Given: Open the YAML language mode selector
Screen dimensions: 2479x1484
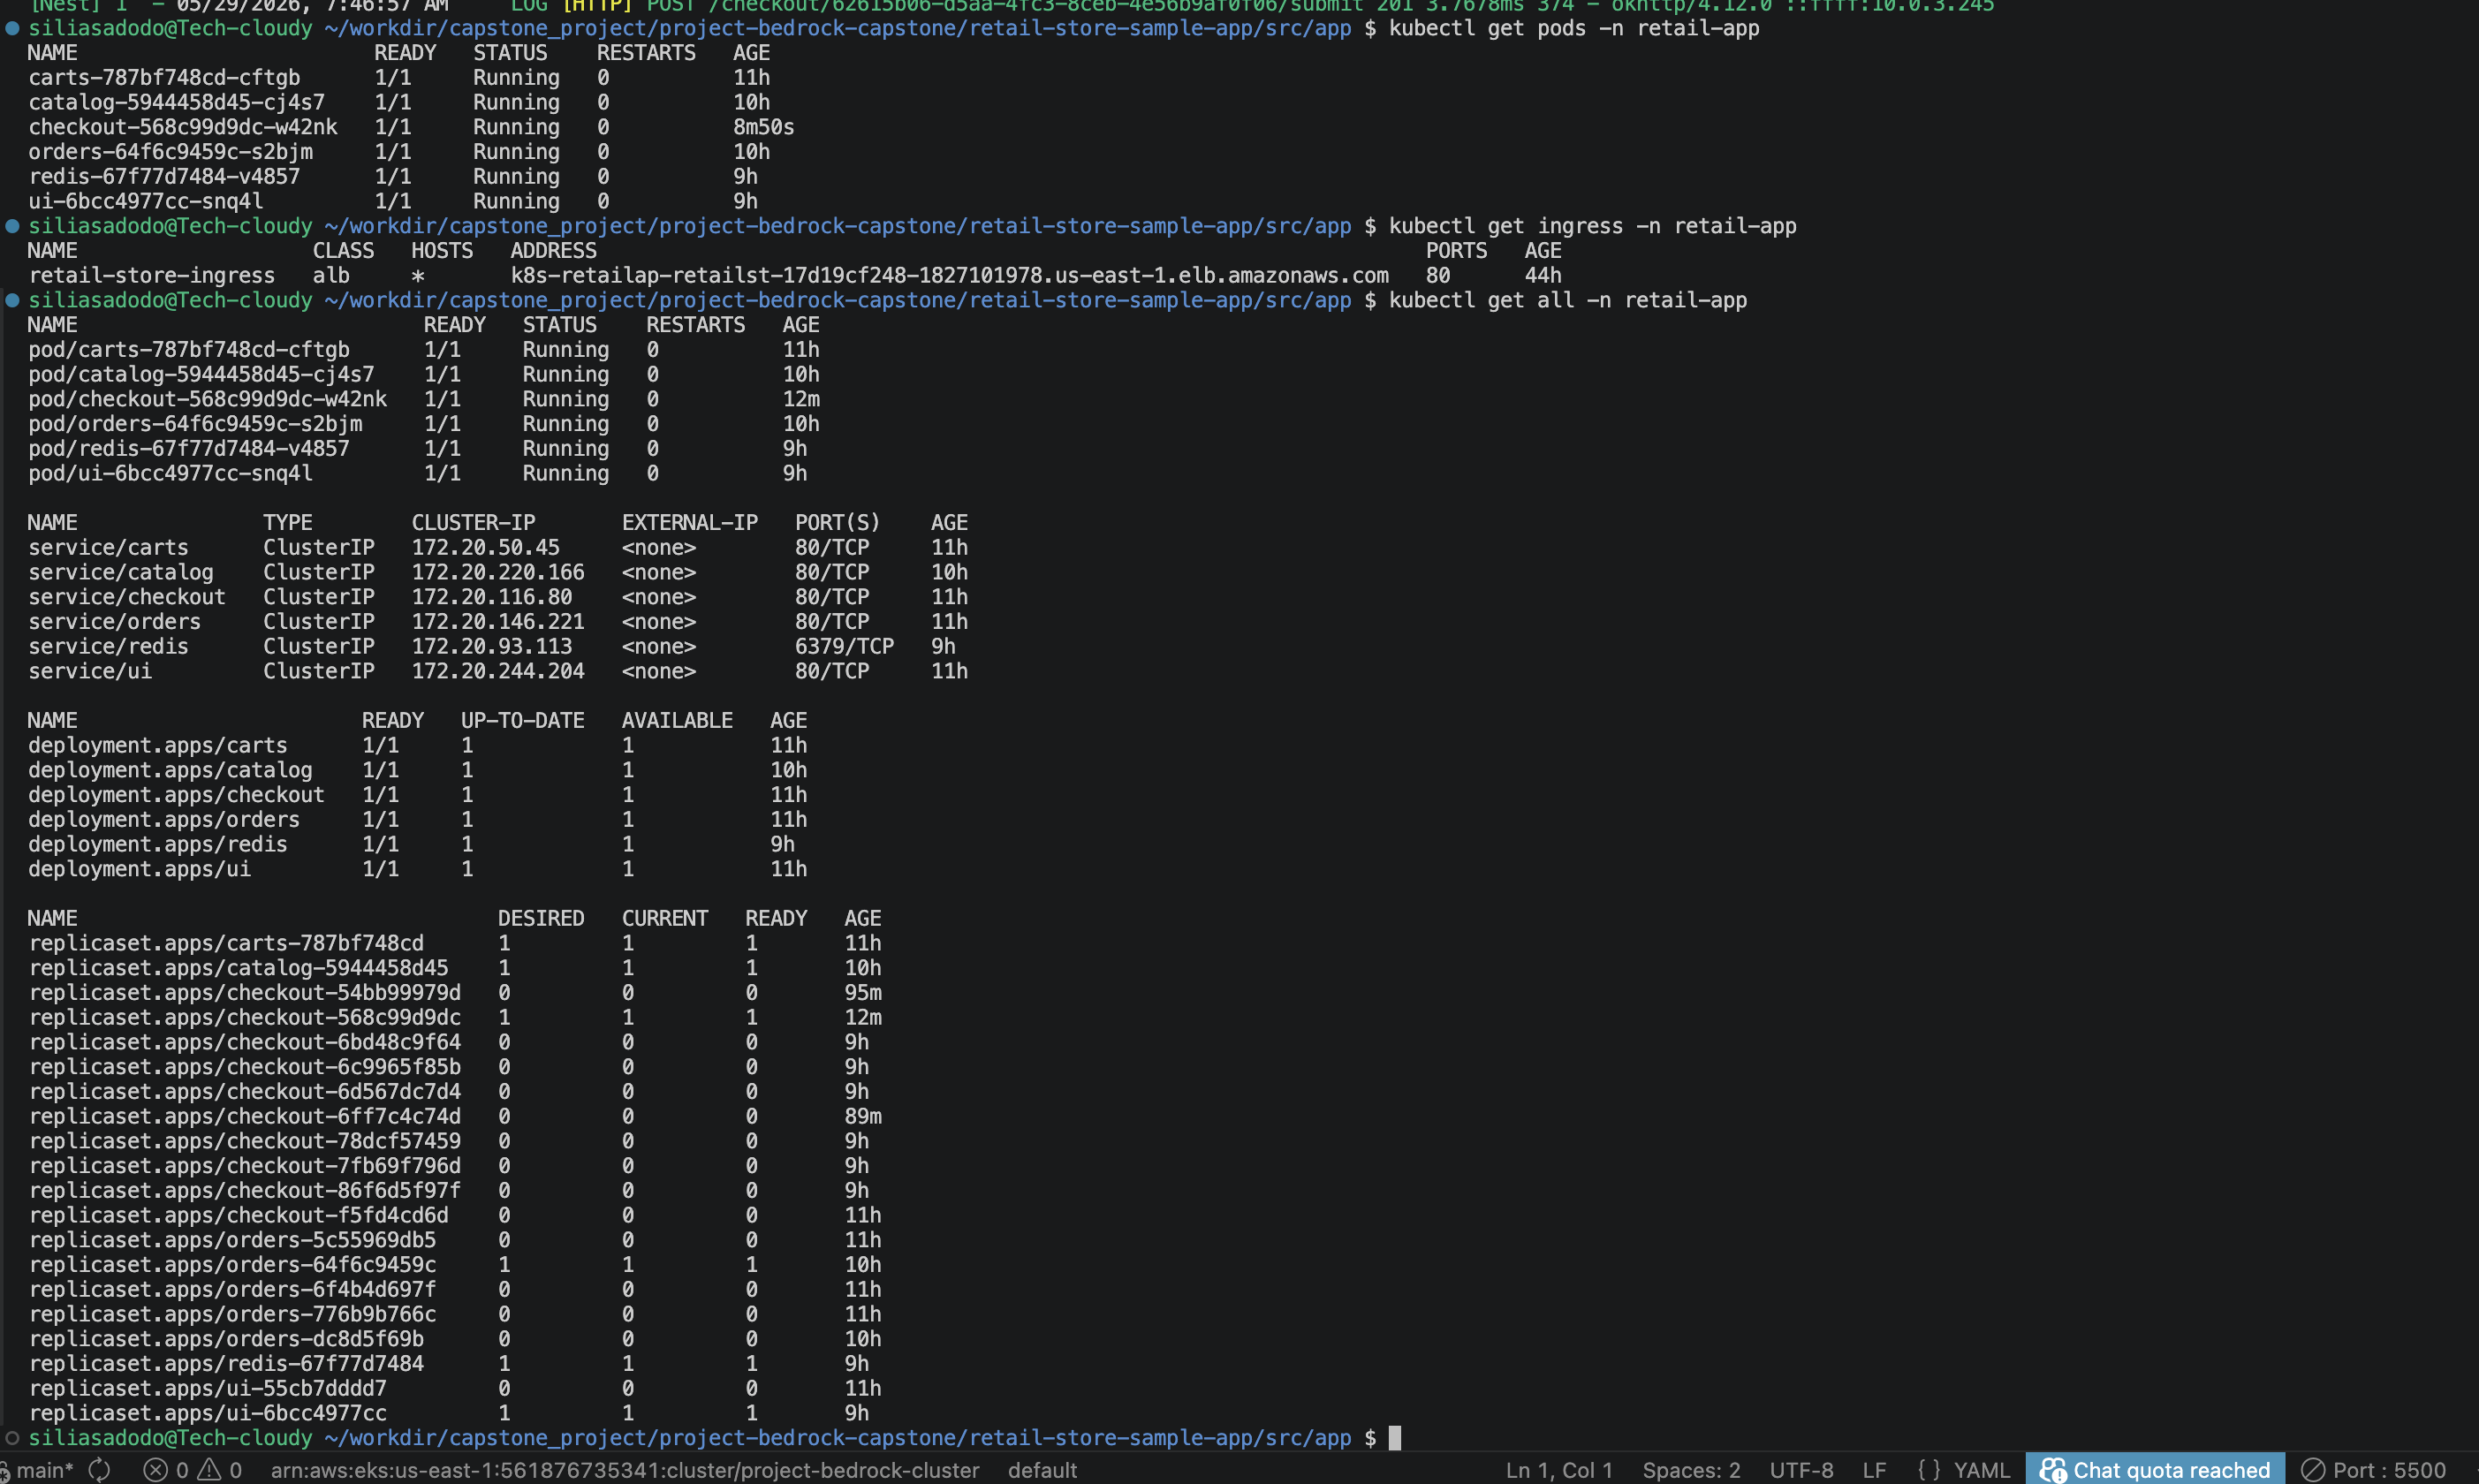Looking at the screenshot, I should click(1981, 1470).
